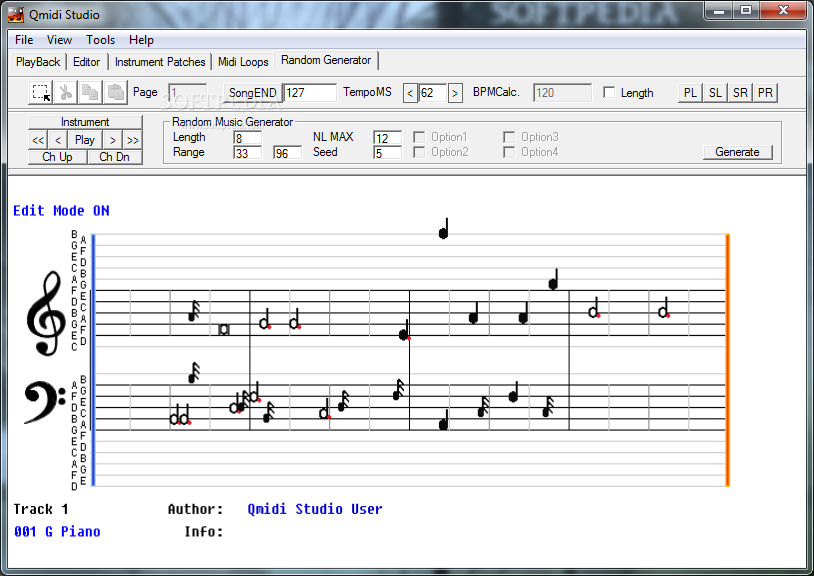Toggle the Length checkbox
Screen dimensions: 814x576
609,92
